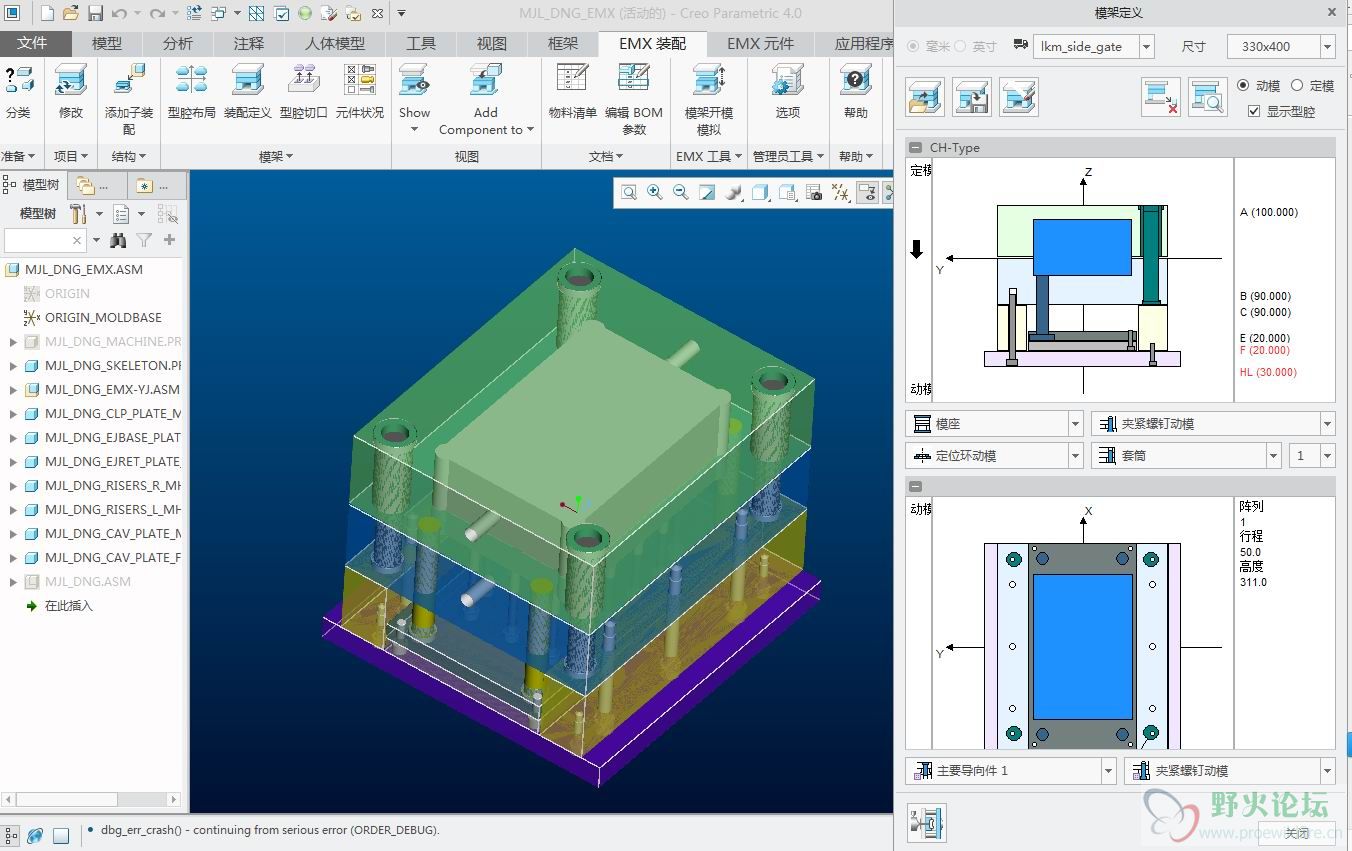This screenshot has width=1352, height=851.
Task: Open the 分类 classify tool
Action: 18,92
